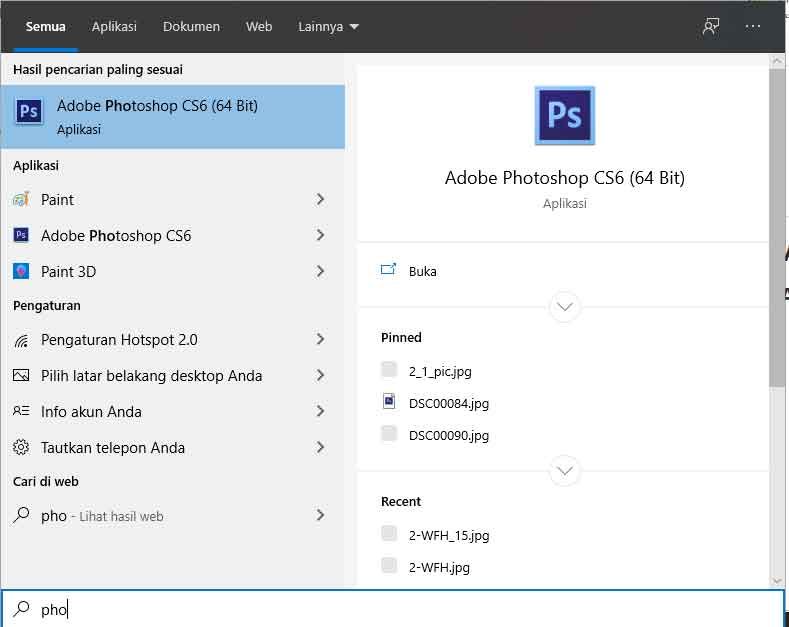Click the large Photoshop logo in the preview pane
Image resolution: width=789 pixels, height=627 pixels.
pos(564,116)
